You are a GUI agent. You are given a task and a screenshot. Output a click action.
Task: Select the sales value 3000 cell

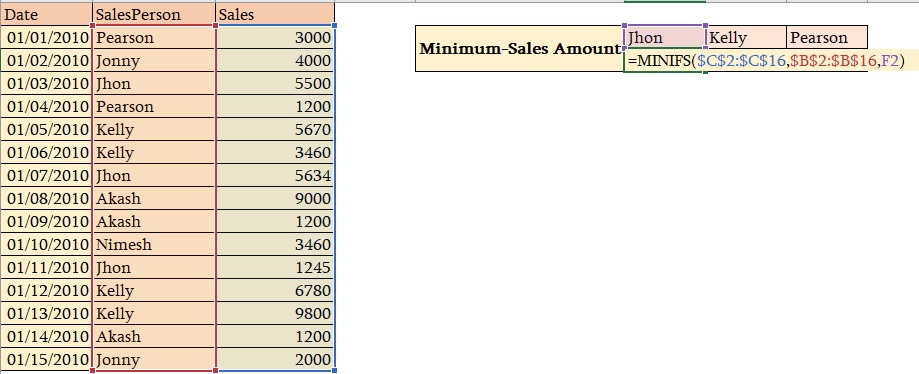tap(275, 38)
